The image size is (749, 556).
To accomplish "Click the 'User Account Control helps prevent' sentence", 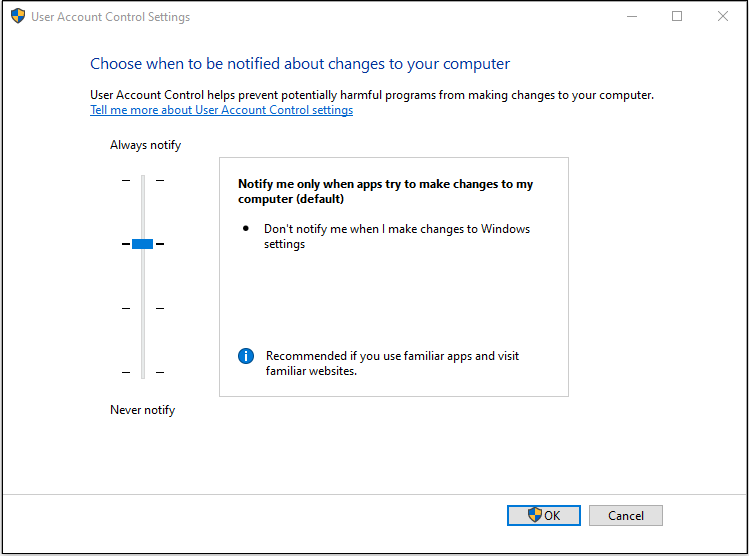I will 372,95.
